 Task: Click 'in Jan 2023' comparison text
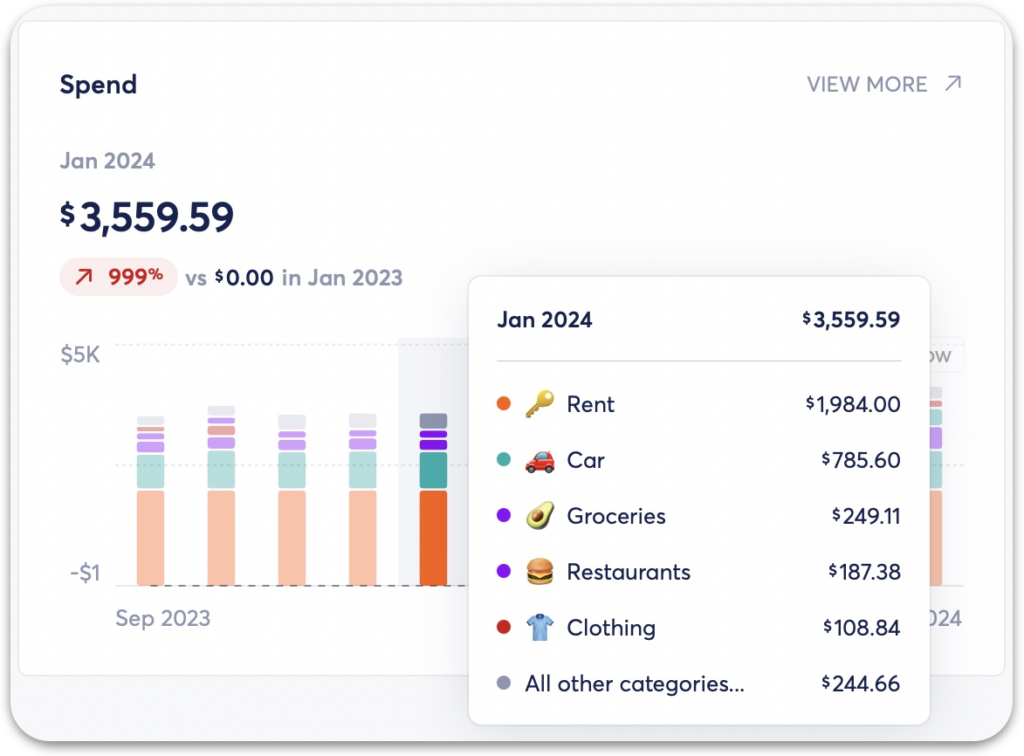pyautogui.click(x=342, y=278)
